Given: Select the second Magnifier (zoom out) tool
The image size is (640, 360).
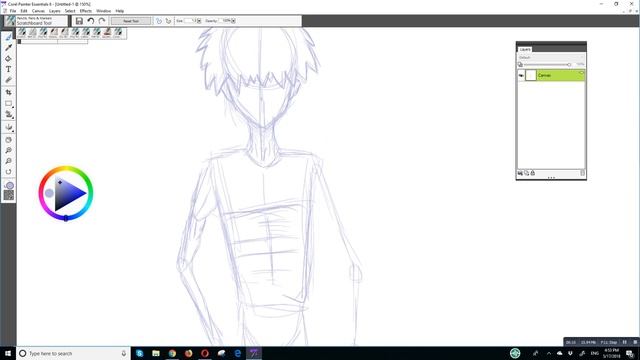Looking at the screenshot, I should click(9, 161).
